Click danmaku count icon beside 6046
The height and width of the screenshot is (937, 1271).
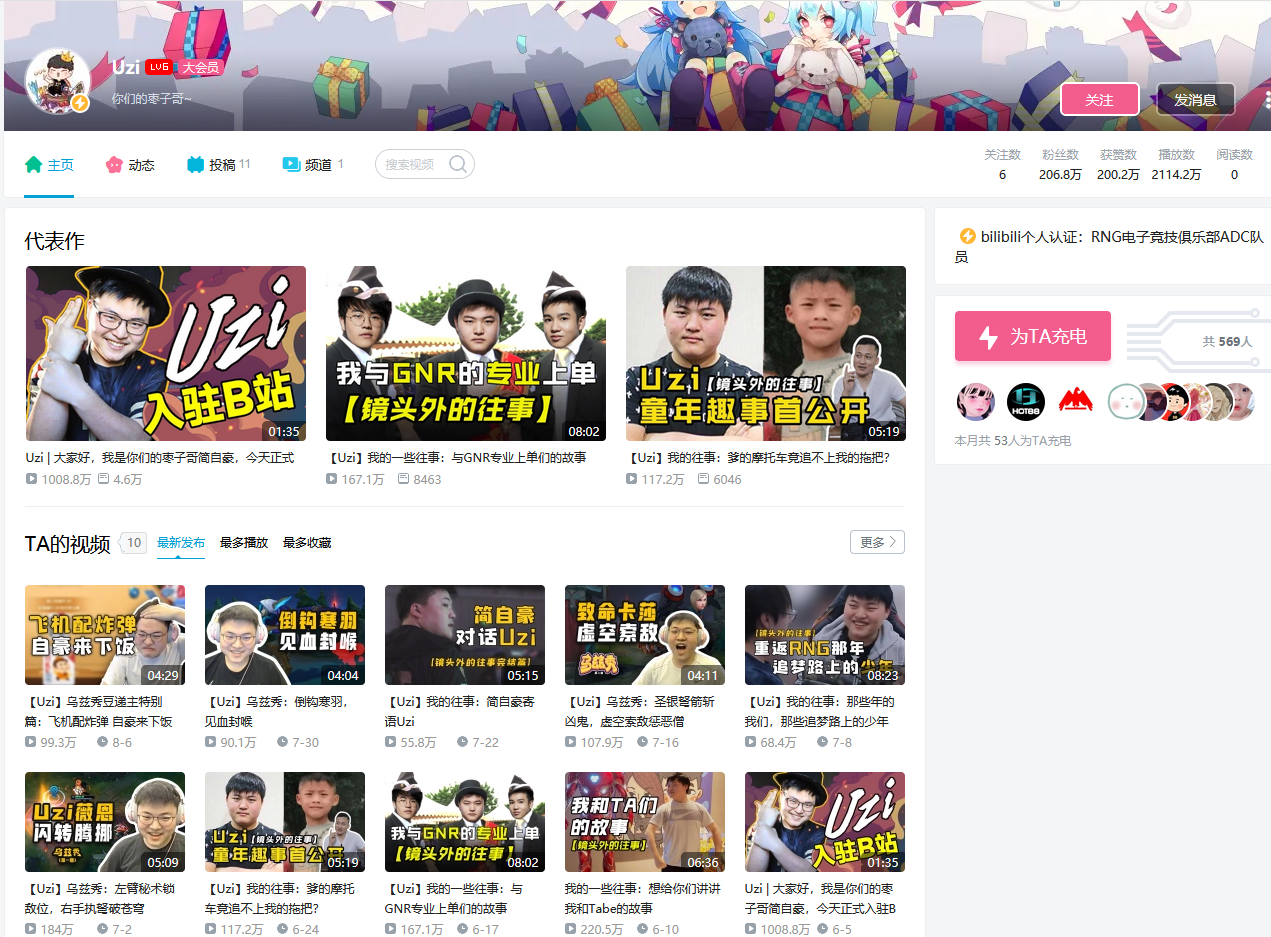click(x=704, y=479)
